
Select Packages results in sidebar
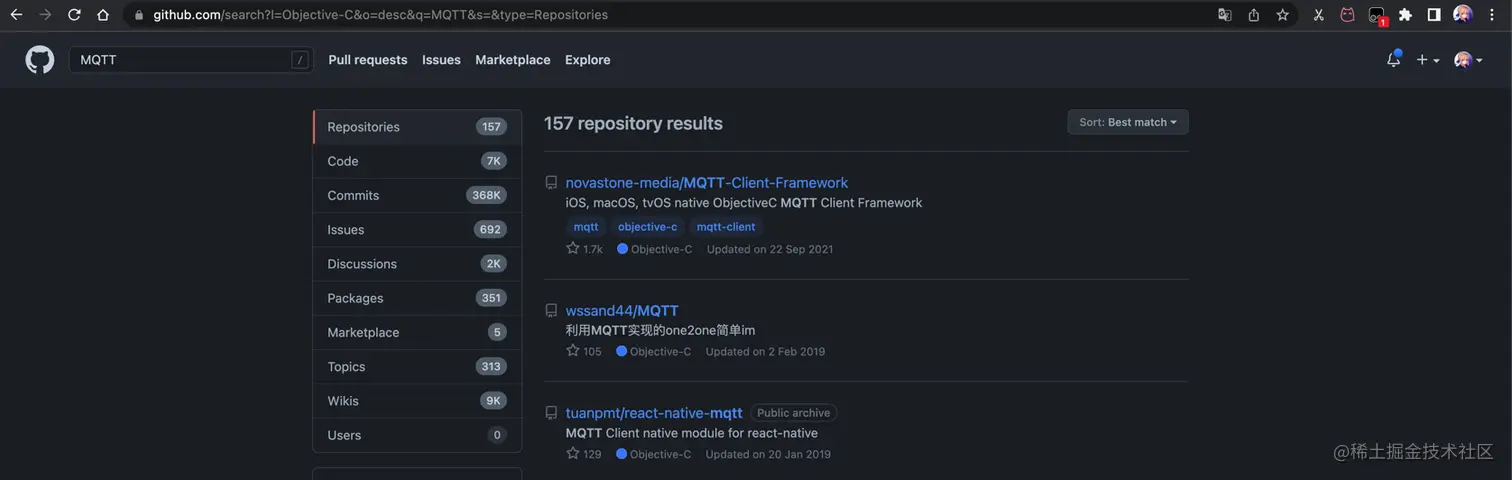click(417, 298)
